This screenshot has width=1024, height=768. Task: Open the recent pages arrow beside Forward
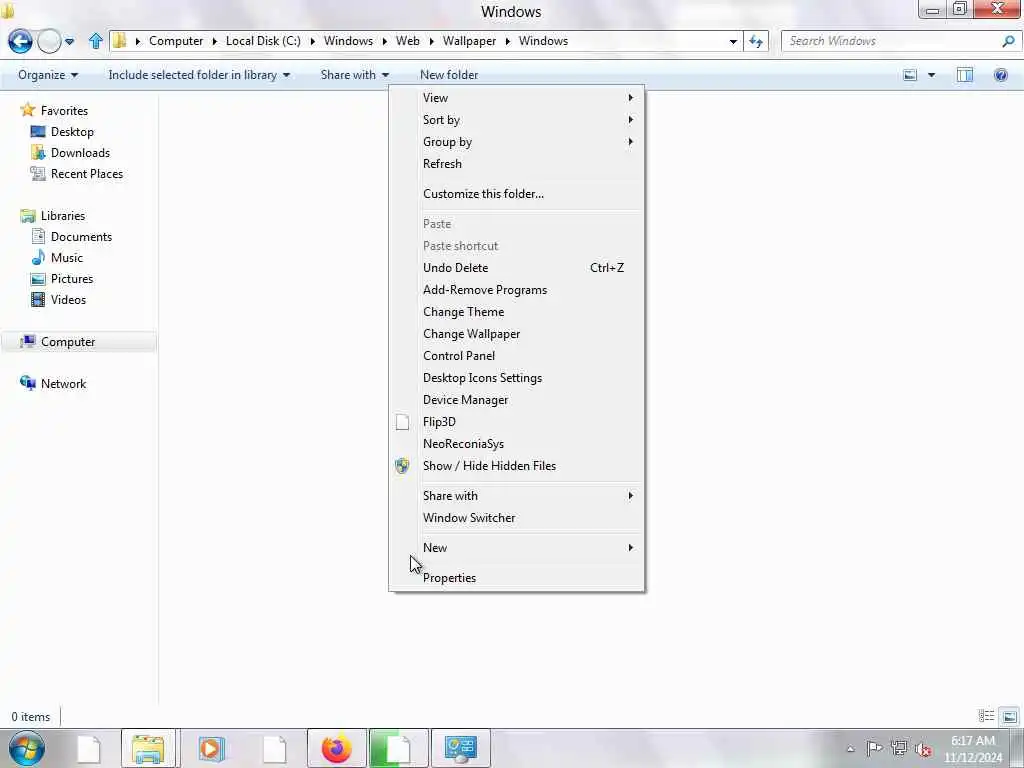click(69, 41)
